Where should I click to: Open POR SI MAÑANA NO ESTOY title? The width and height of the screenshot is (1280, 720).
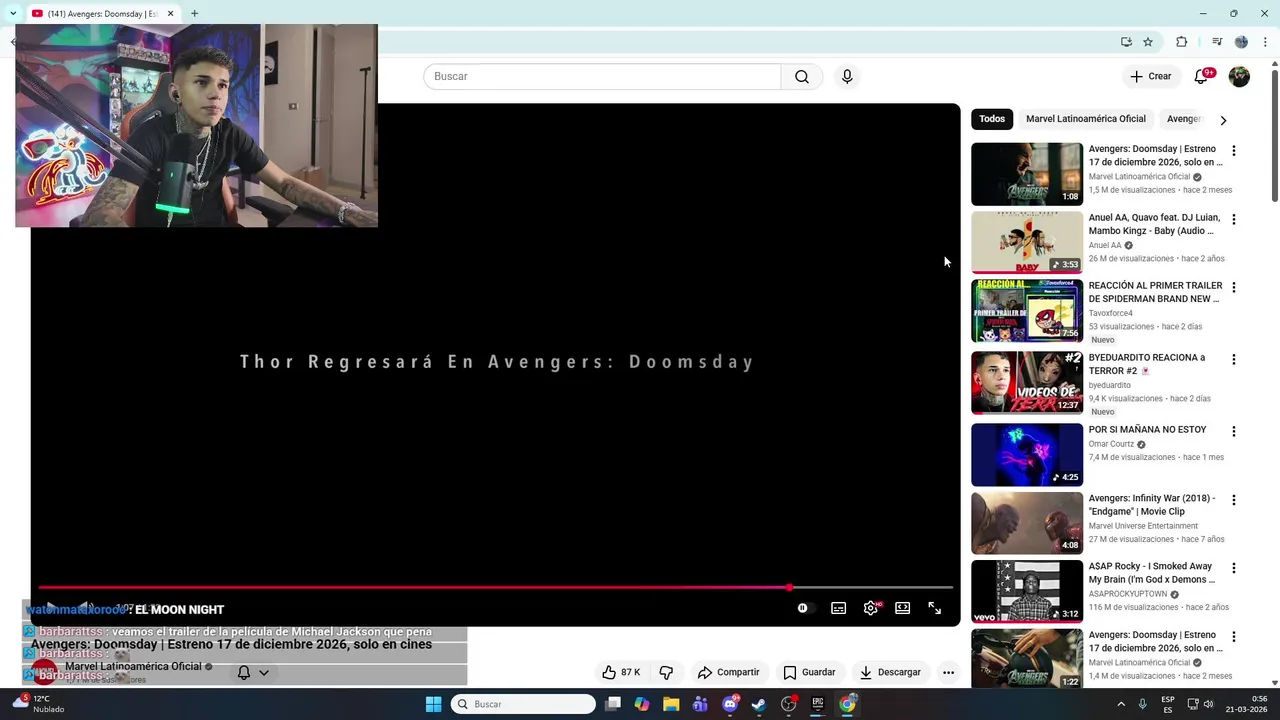pyautogui.click(x=1147, y=430)
